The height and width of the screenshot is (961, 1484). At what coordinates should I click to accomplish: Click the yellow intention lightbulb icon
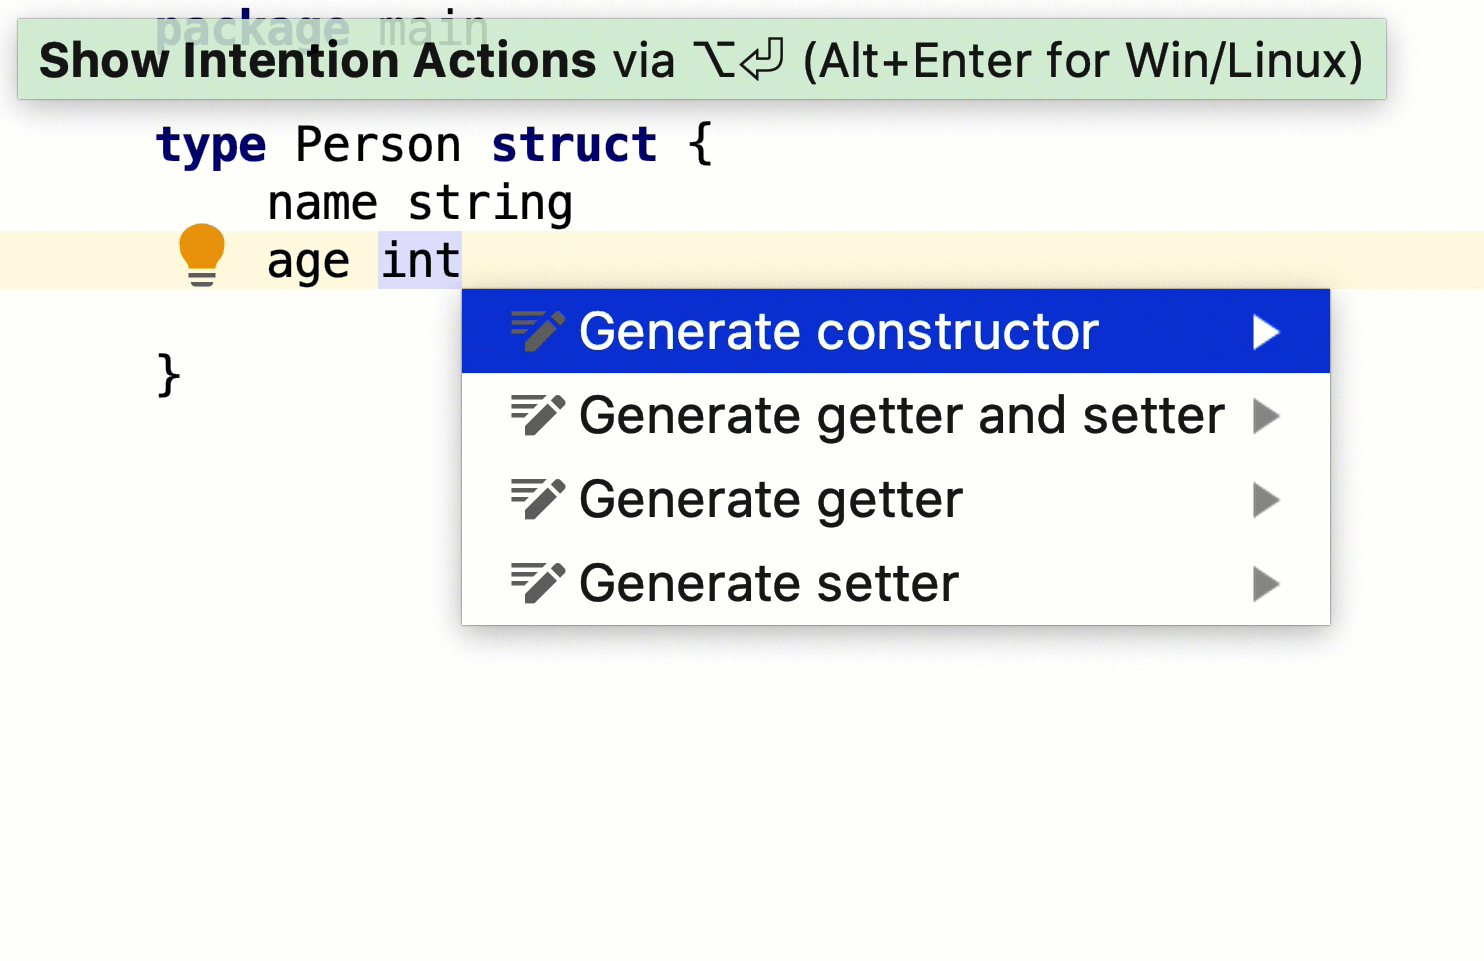click(201, 255)
